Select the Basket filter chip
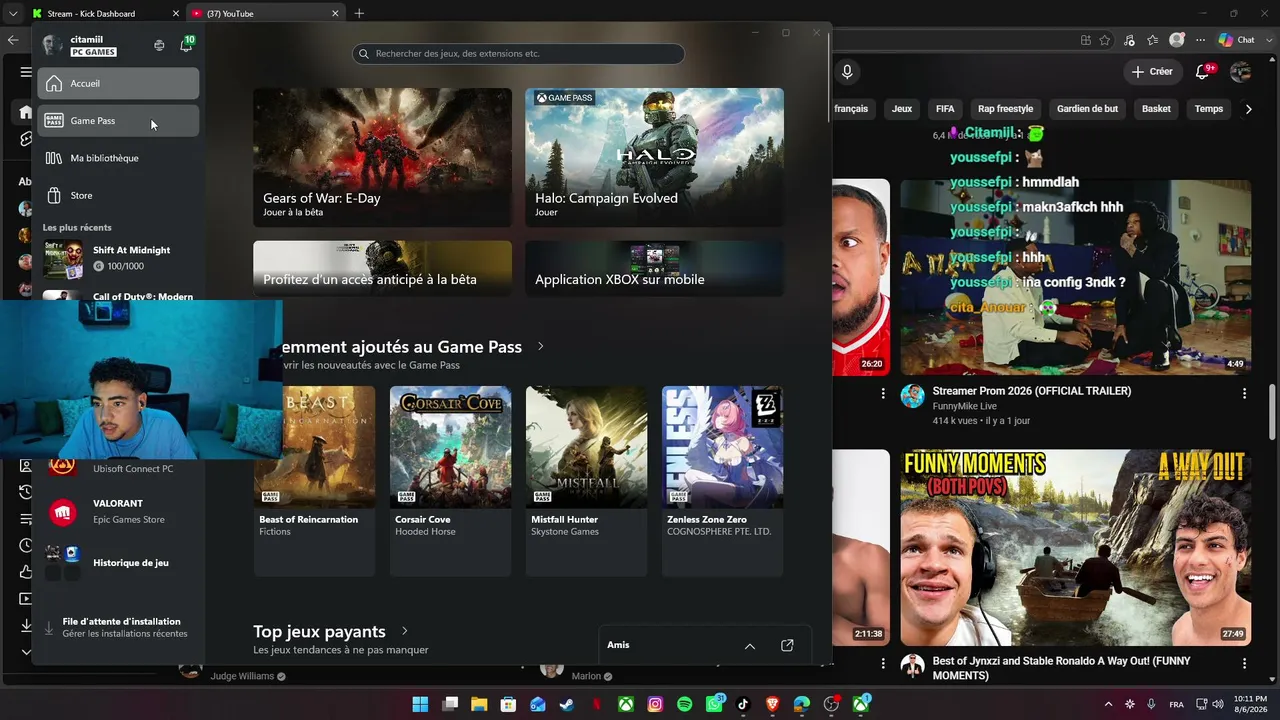Image resolution: width=1280 pixels, height=720 pixels. [1156, 109]
